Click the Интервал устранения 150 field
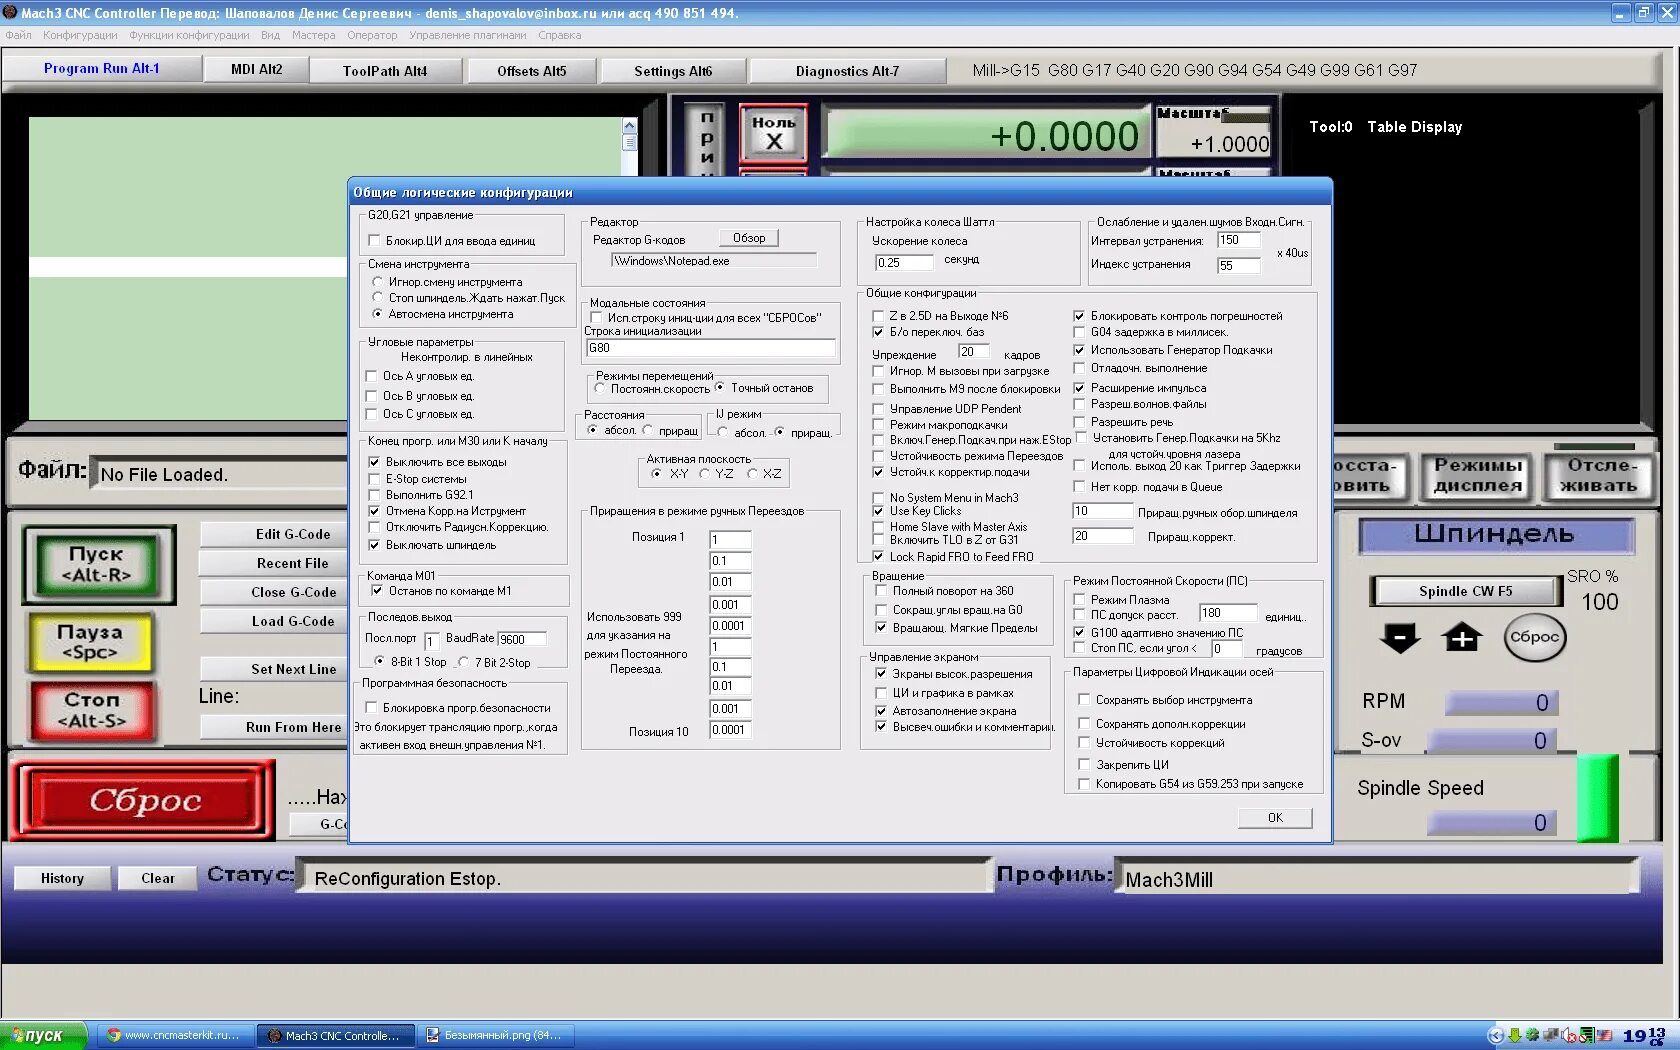 click(1239, 240)
